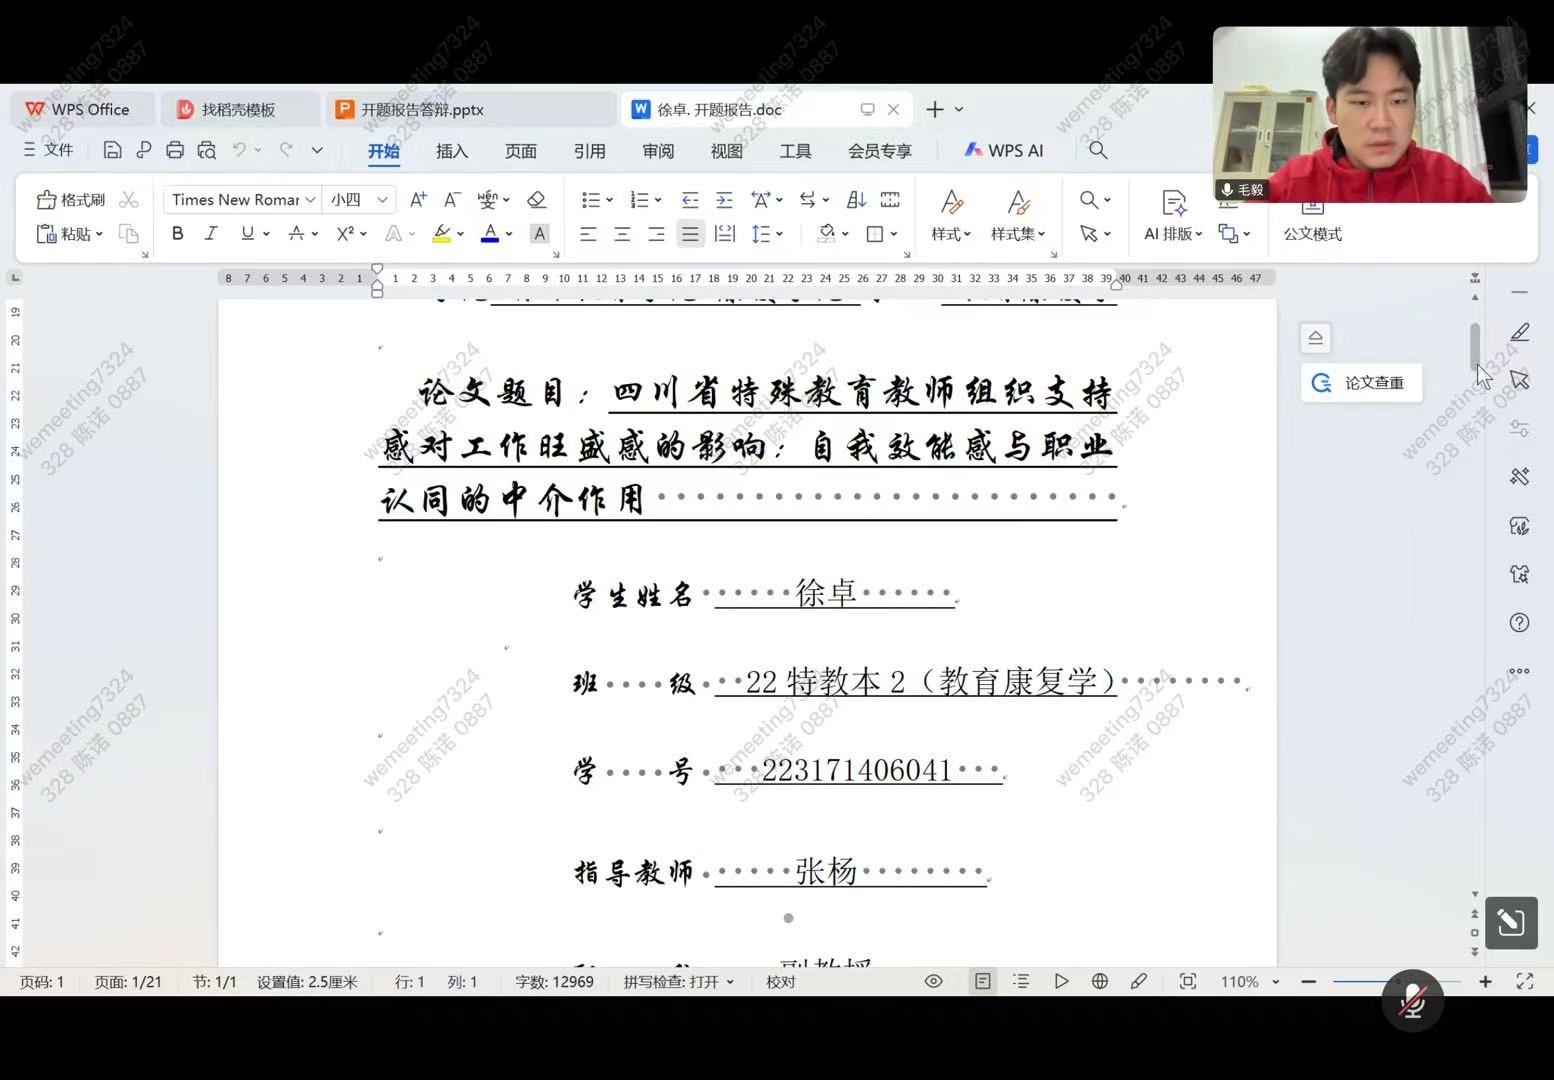Click the font color red swatch
The width and height of the screenshot is (1554, 1080).
coord(489,234)
